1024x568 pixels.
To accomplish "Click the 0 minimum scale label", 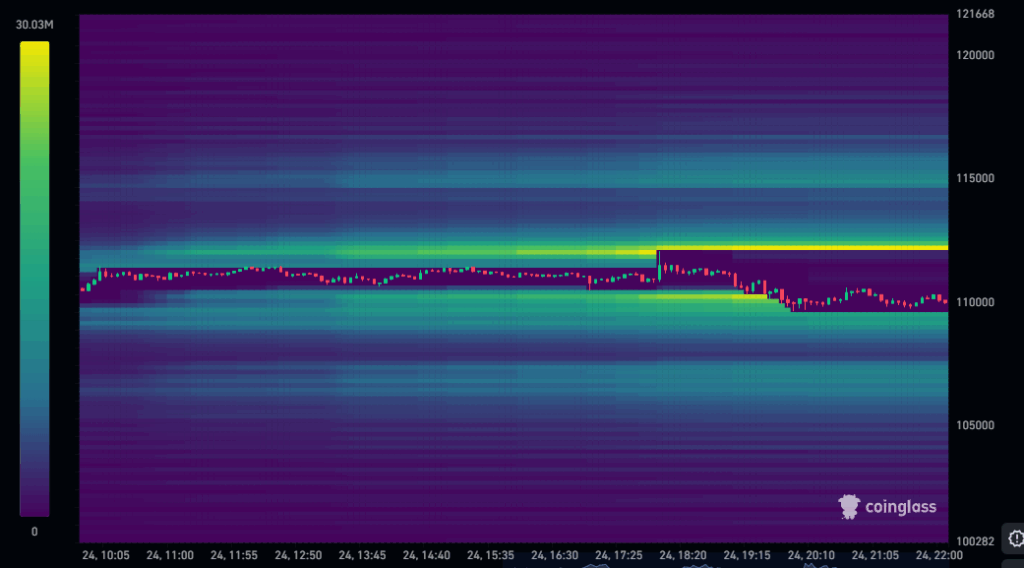I will coord(34,532).
